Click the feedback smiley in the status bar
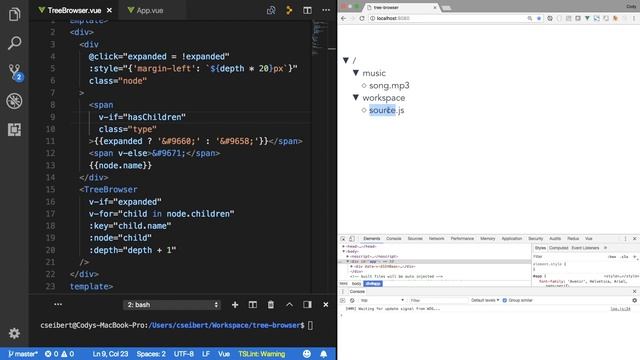This screenshot has height=360, width=640. 307,354
